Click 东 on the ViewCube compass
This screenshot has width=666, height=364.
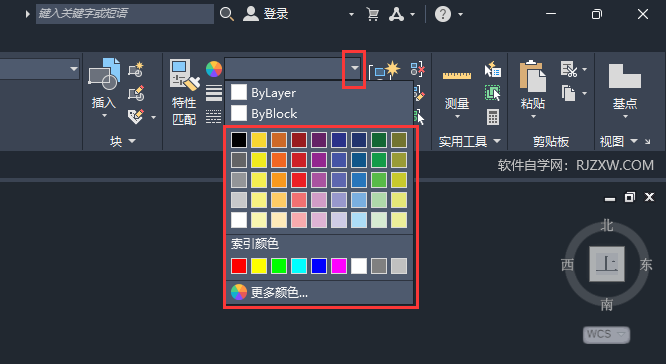646,265
